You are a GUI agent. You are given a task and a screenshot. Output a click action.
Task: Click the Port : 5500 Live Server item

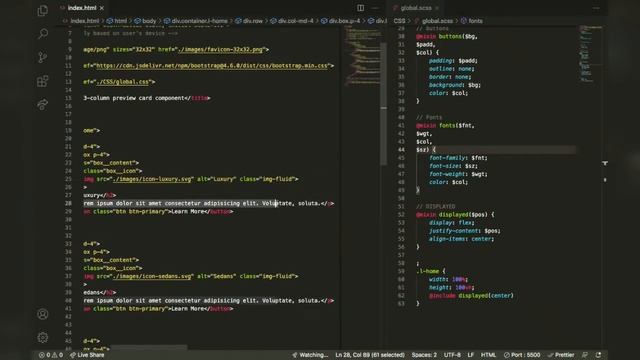522,355
